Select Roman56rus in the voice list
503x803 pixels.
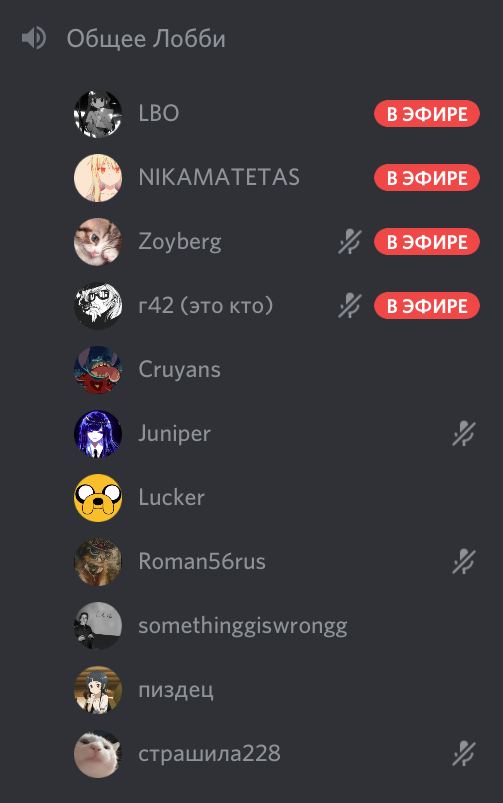tap(277, 562)
